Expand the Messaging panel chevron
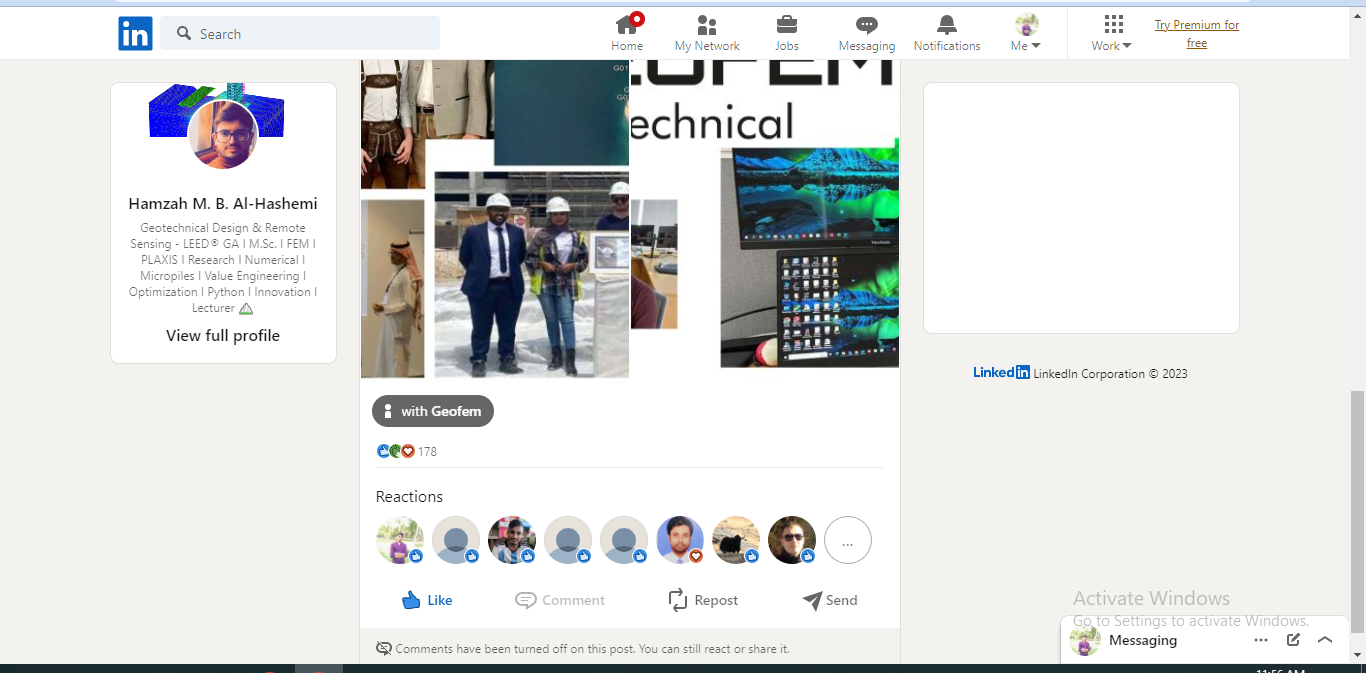 [x=1325, y=640]
